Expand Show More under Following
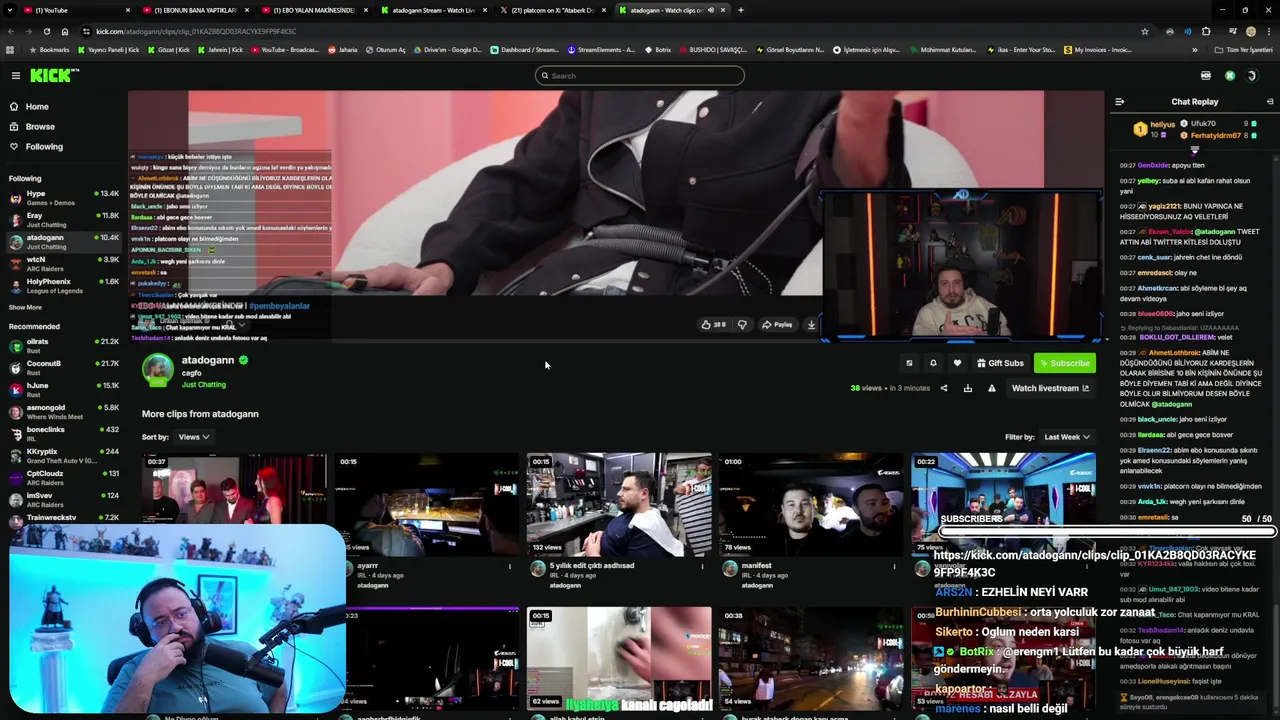 click(x=25, y=308)
